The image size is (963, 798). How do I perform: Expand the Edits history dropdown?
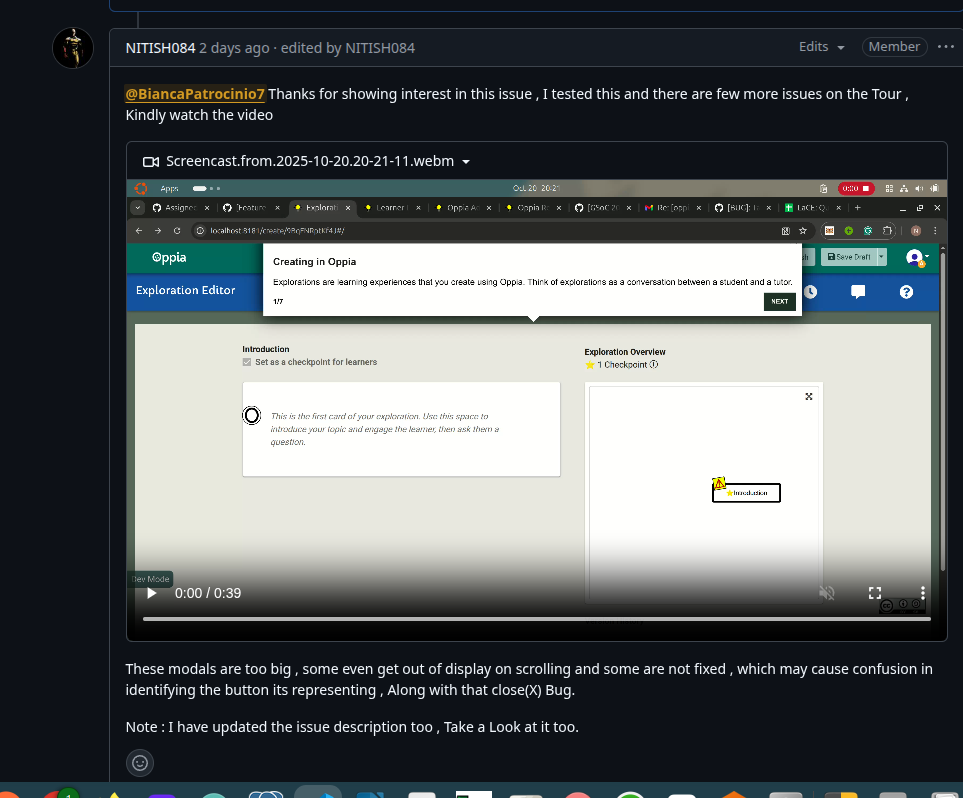[x=822, y=47]
